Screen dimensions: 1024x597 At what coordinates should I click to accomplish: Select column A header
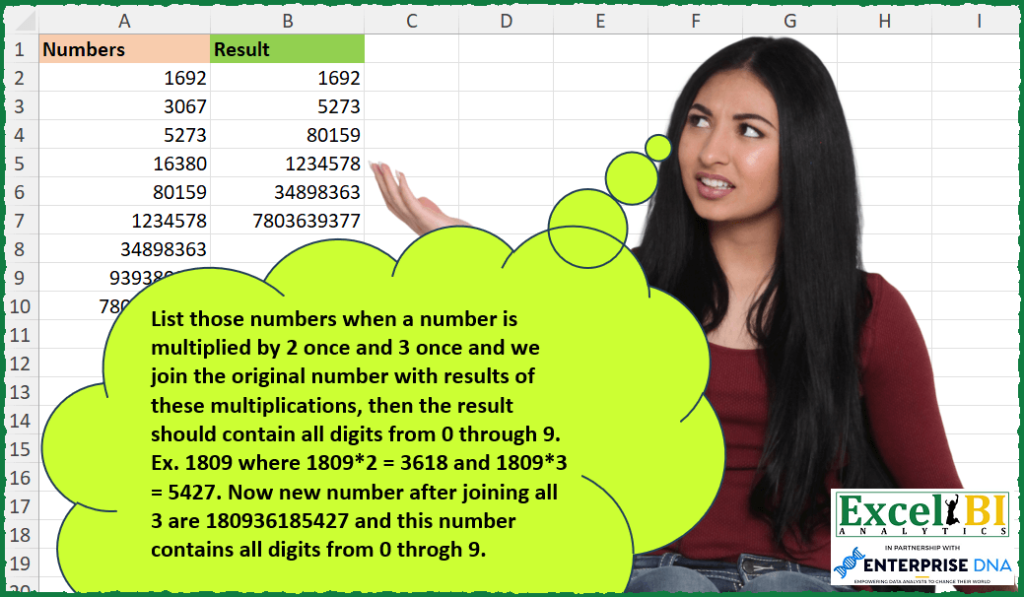point(124,20)
